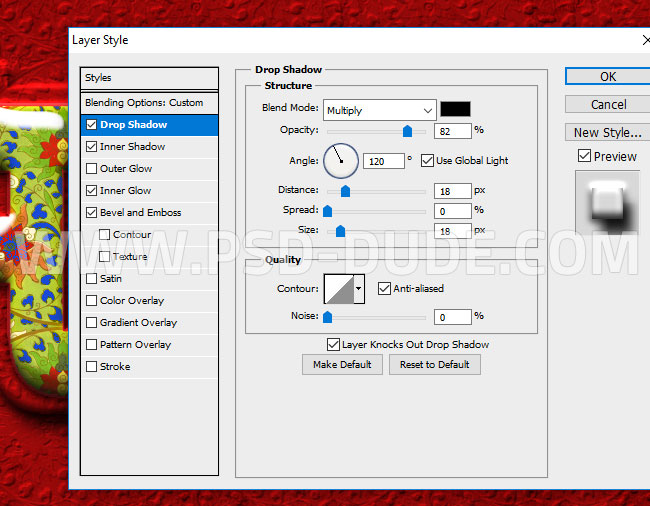650x506 pixels.
Task: Click the Make Default button
Action: click(x=342, y=365)
